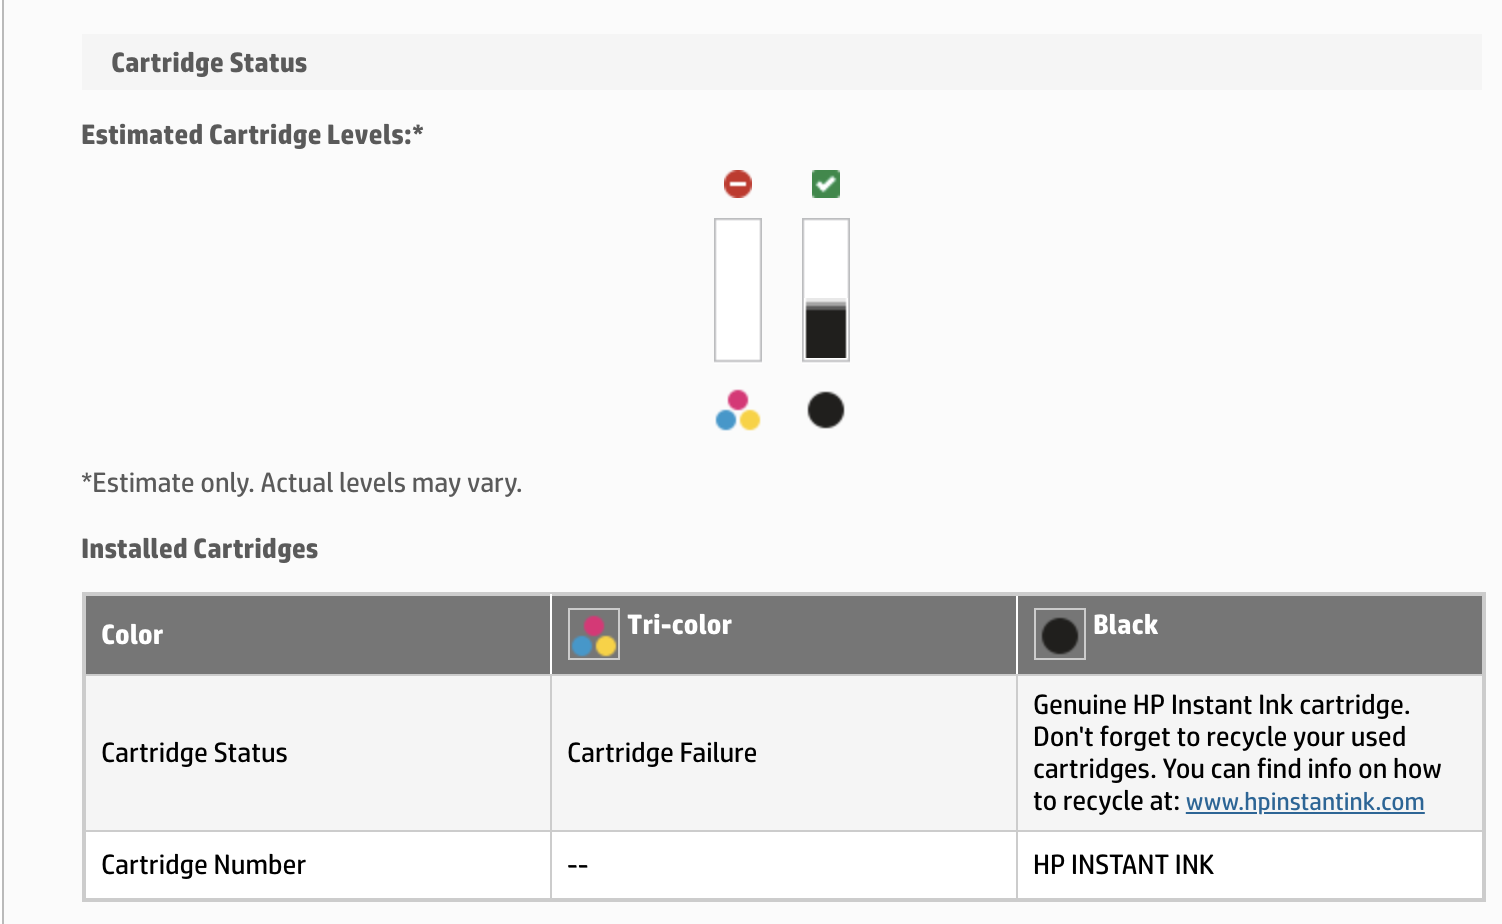
Task: Click the Cartridge Failure status cell
Action: [x=662, y=753]
